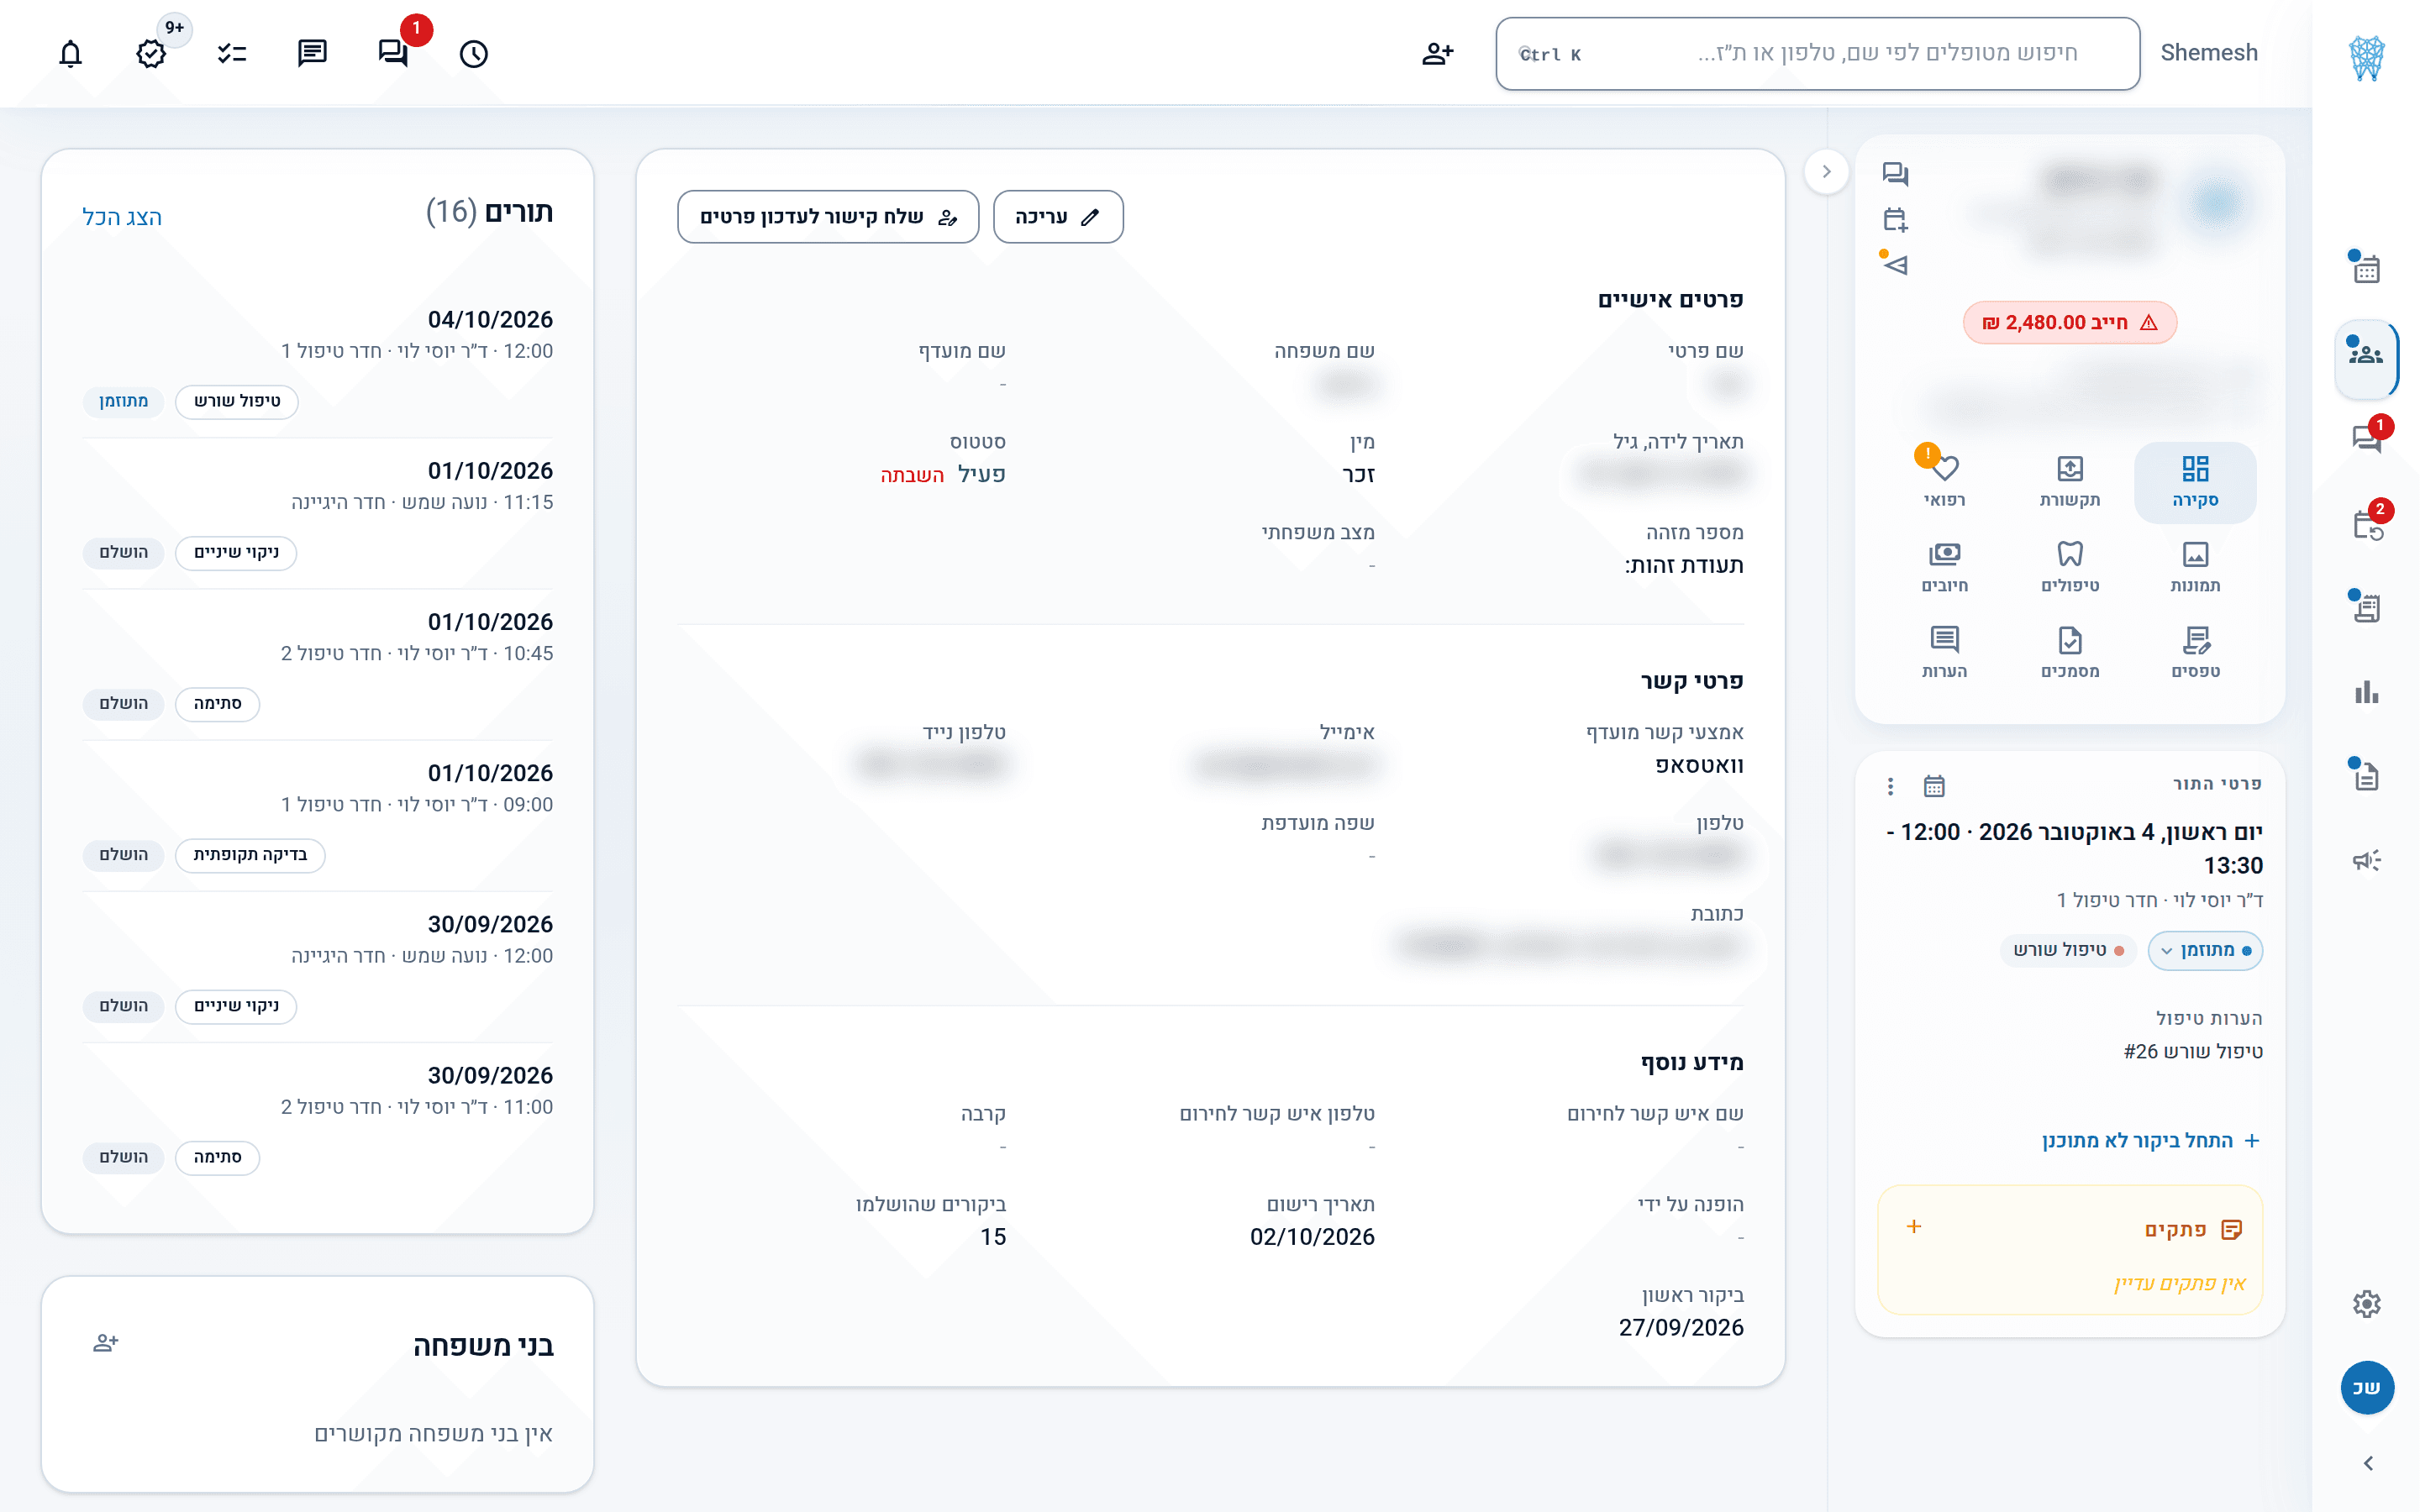2420x1512 pixels.
Task: Click התחל ביקור לא מתוכנן link
Action: tap(2150, 1140)
